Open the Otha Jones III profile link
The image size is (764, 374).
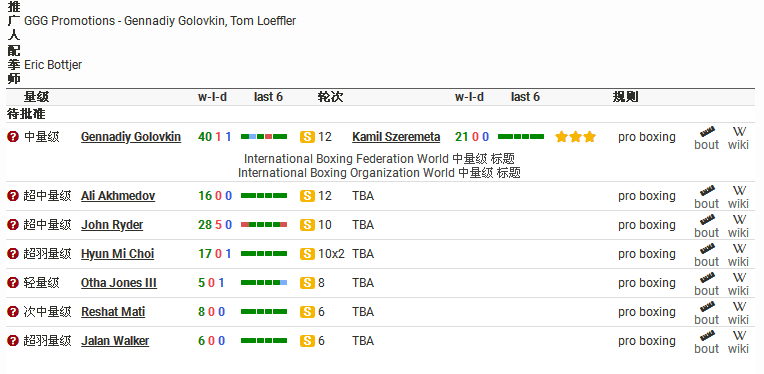pyautogui.click(x=119, y=283)
